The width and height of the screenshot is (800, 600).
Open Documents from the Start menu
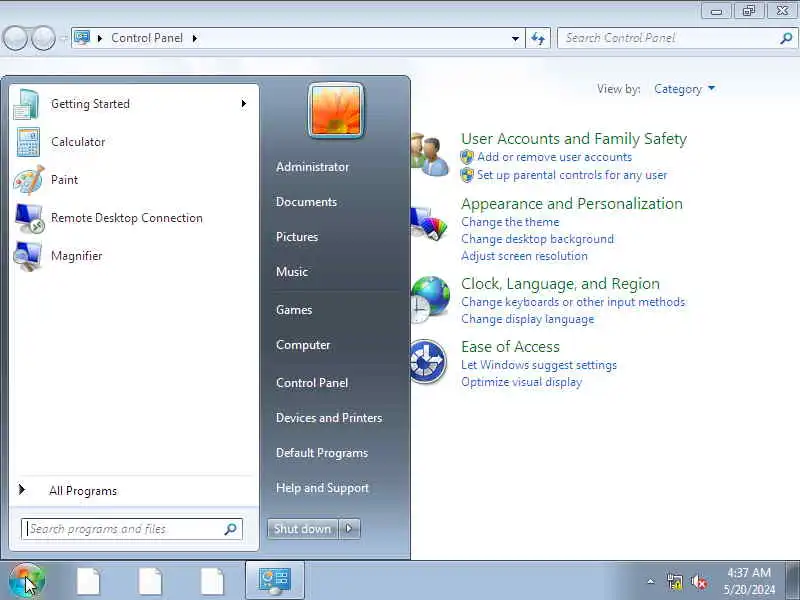pos(306,202)
